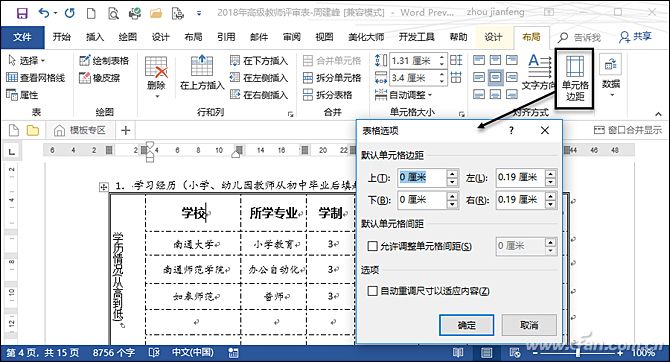670x362 pixels.
Task: Switch to the 审阅 tab
Action: (x=291, y=37)
